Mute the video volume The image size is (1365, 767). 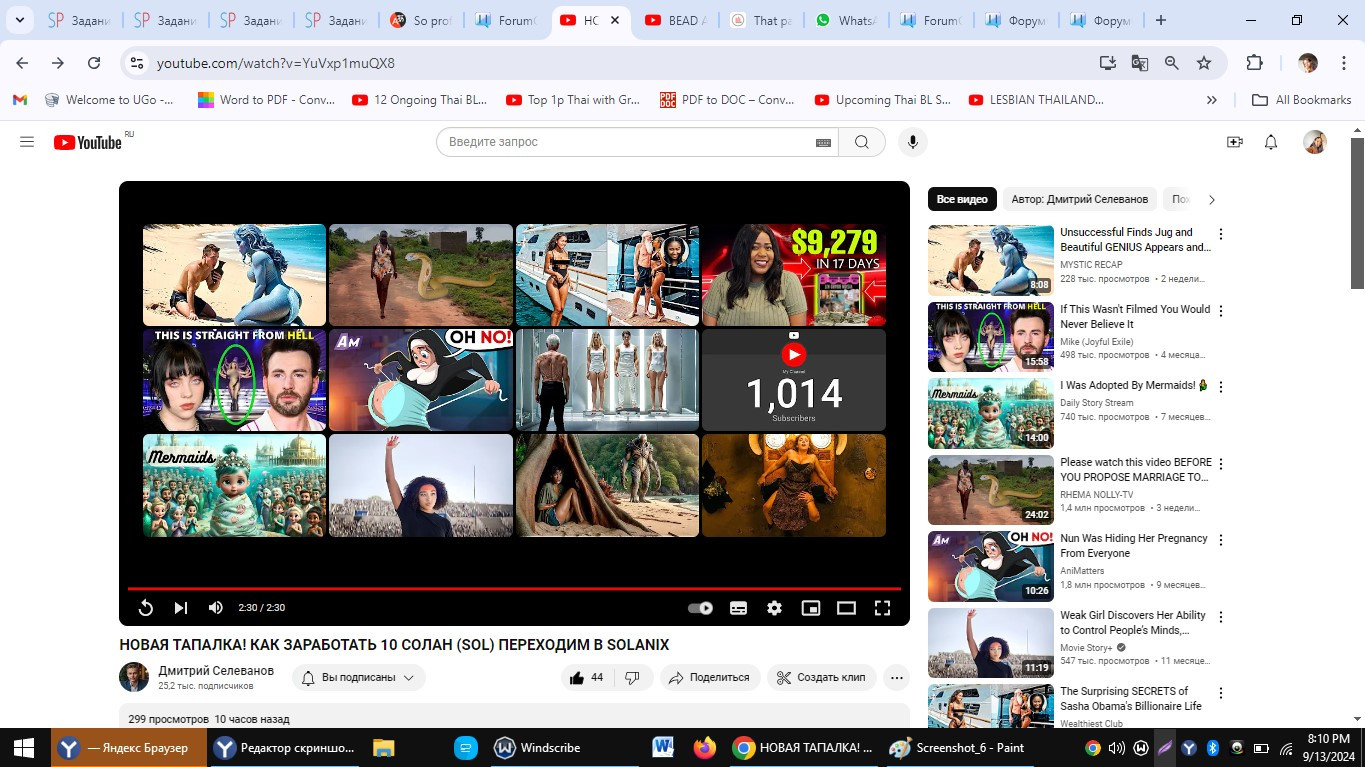pos(215,608)
